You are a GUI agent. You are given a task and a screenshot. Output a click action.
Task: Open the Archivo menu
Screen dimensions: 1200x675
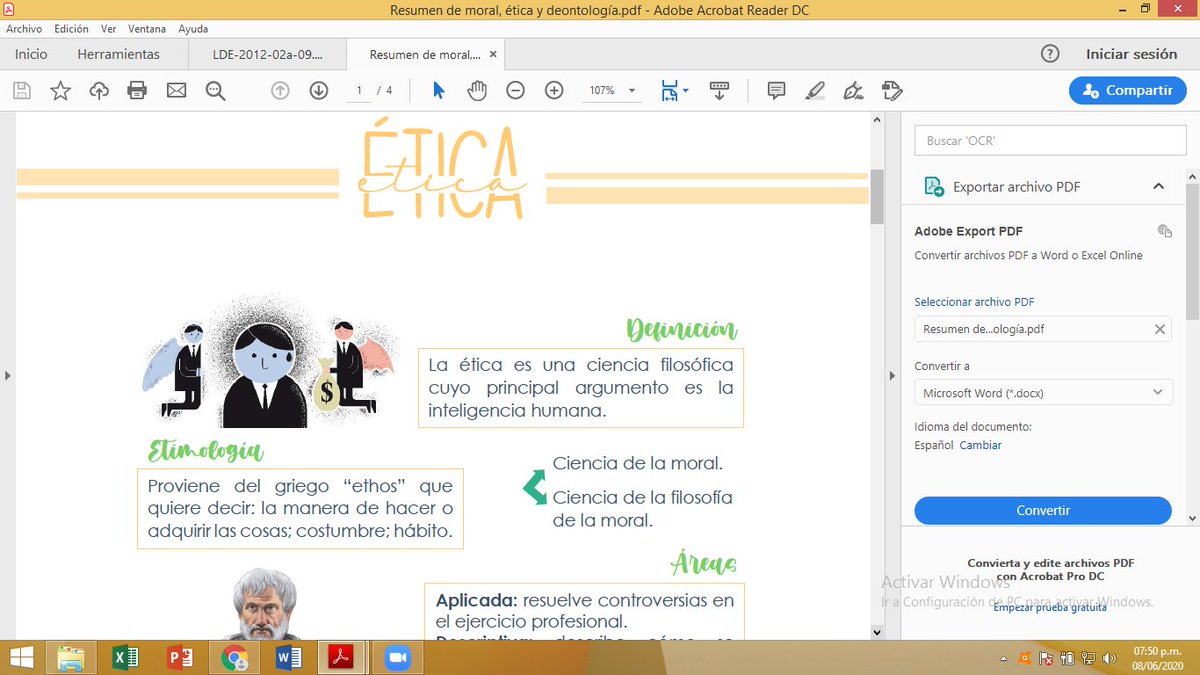(24, 29)
